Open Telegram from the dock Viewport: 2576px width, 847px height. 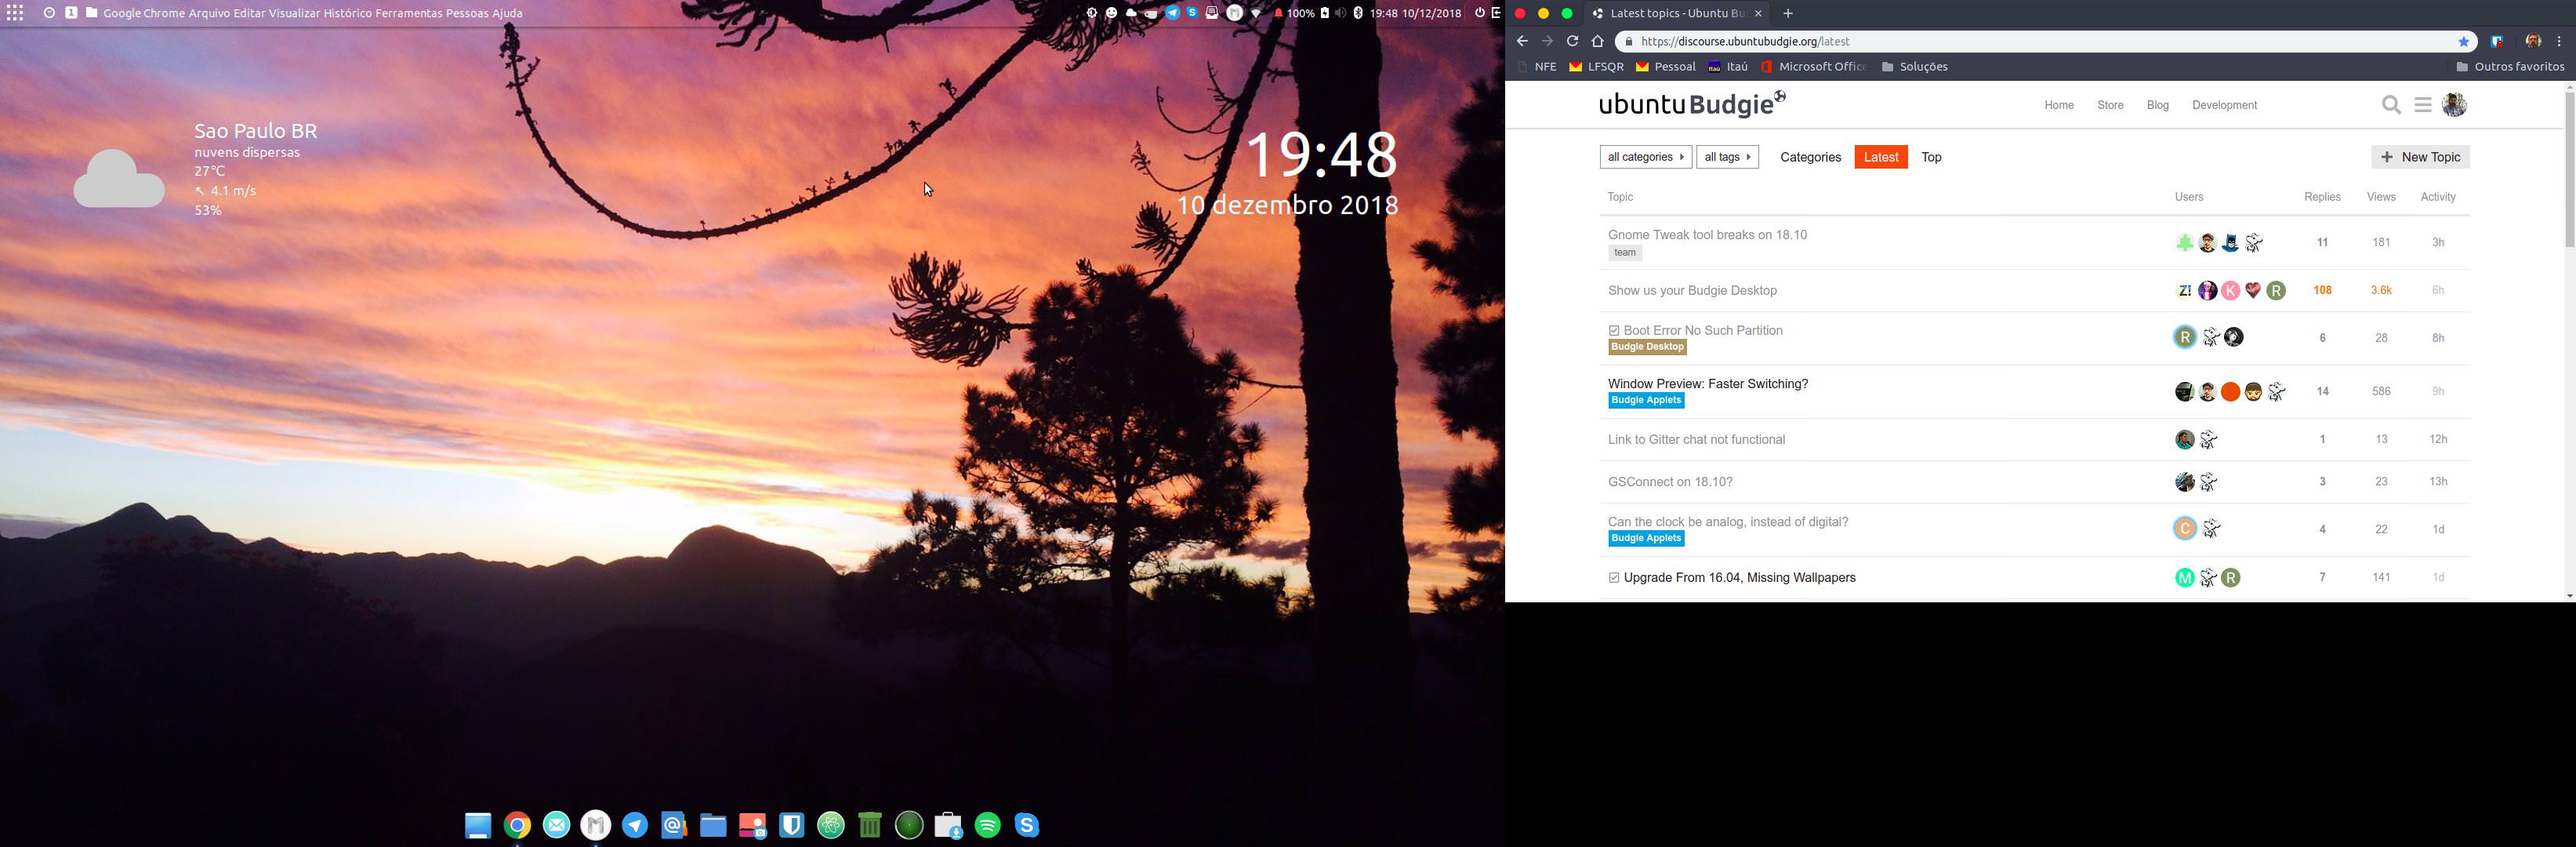tap(635, 825)
